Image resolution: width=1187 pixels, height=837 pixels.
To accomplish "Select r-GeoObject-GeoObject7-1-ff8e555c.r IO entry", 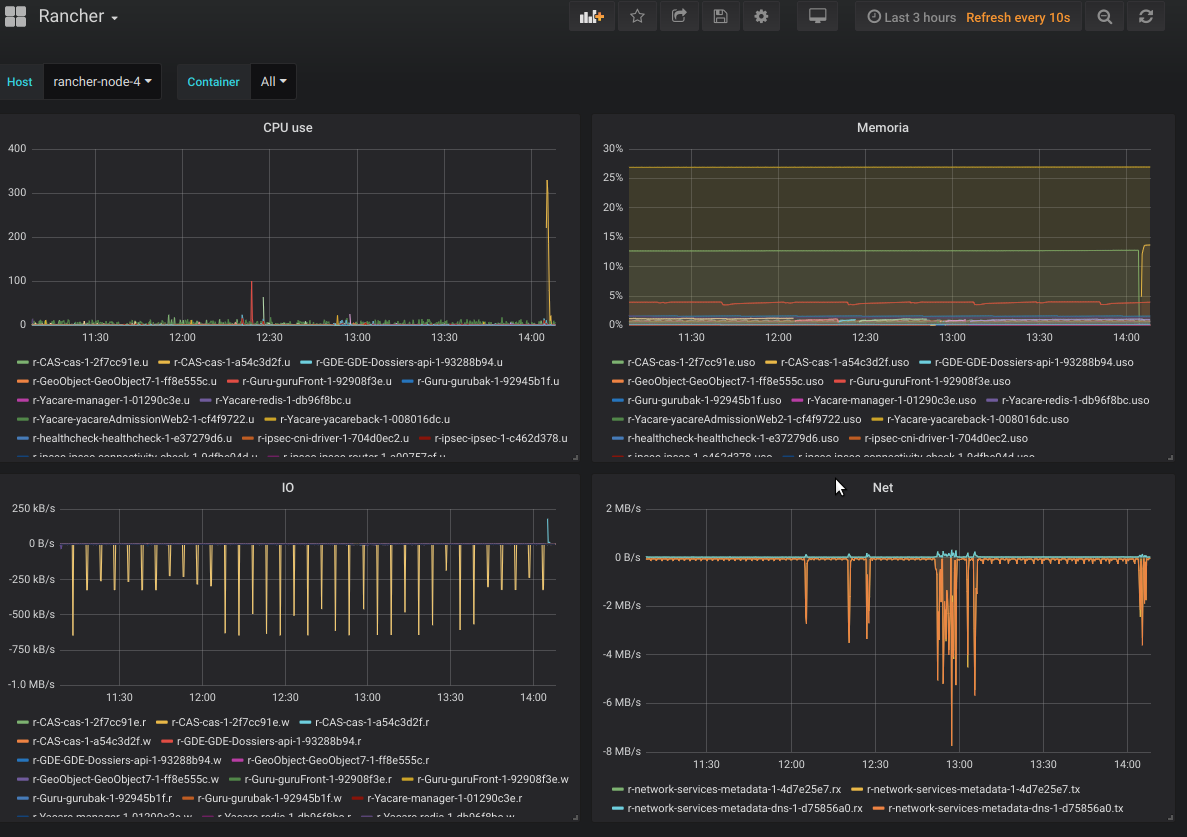I will [338, 761].
